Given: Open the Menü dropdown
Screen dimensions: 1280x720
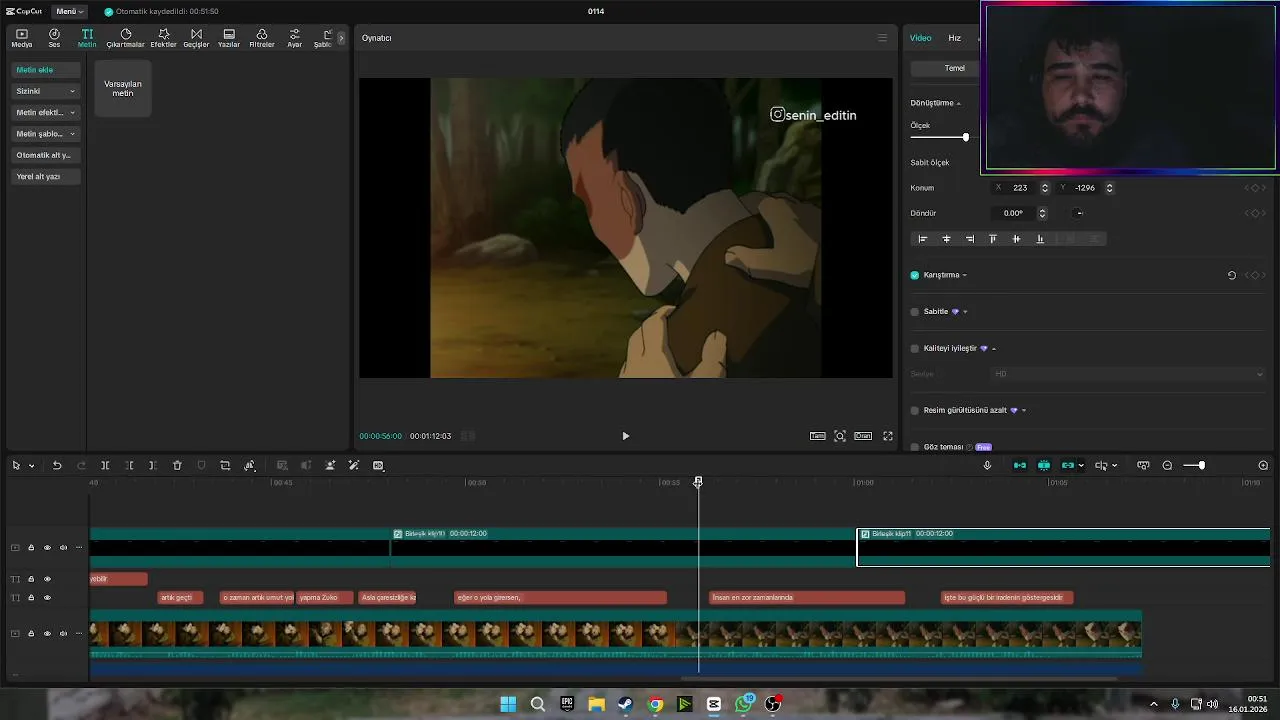Looking at the screenshot, I should pos(69,11).
